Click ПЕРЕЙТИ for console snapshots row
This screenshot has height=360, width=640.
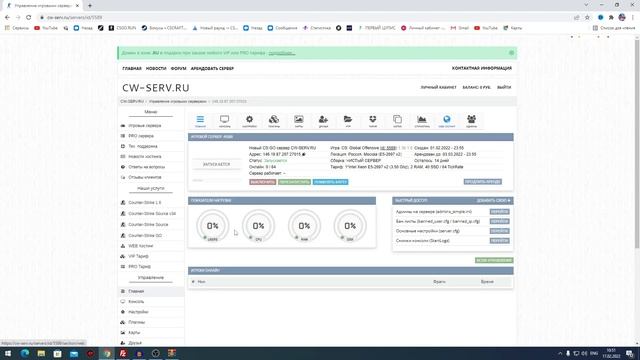coord(500,241)
